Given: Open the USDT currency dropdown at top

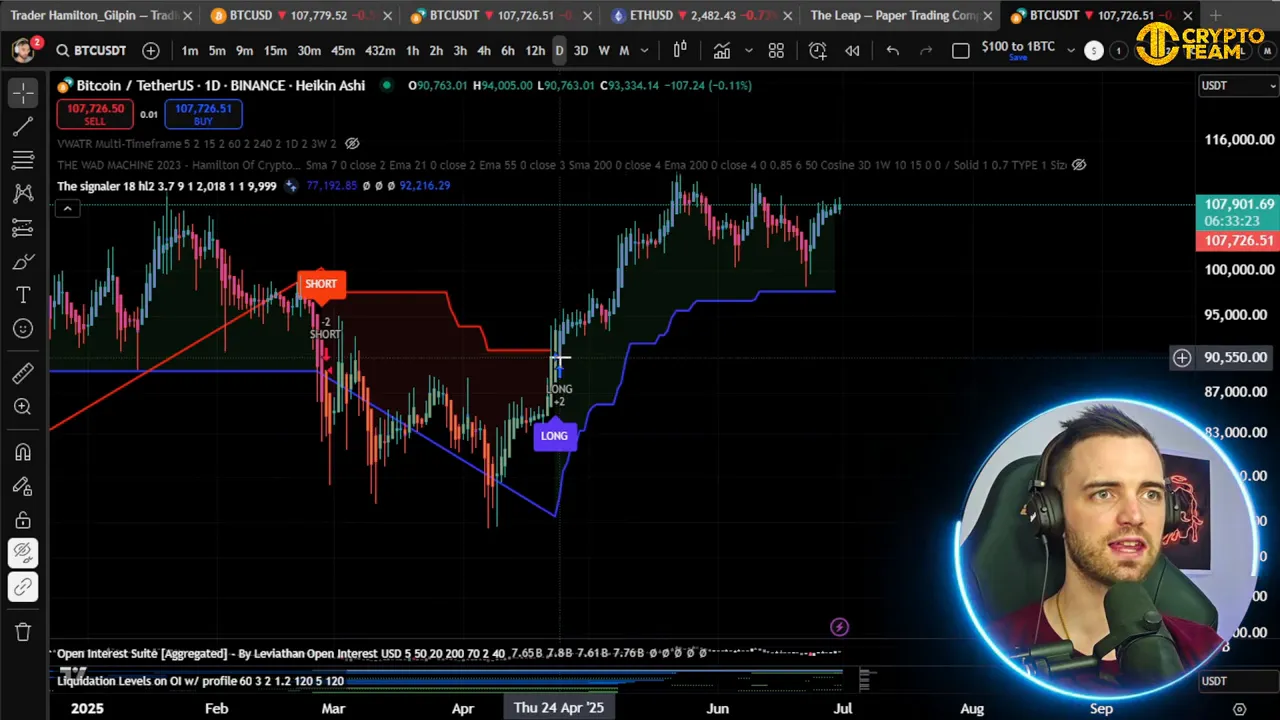Looking at the screenshot, I should coord(1237,85).
